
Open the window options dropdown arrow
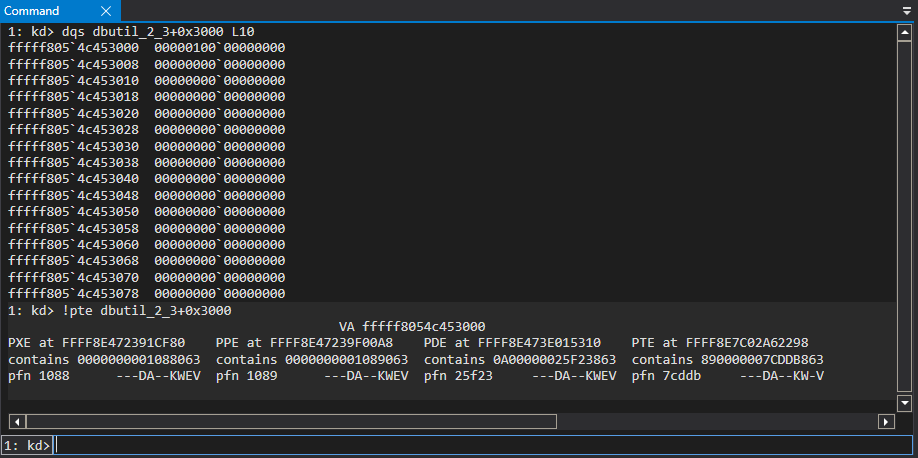click(x=906, y=10)
